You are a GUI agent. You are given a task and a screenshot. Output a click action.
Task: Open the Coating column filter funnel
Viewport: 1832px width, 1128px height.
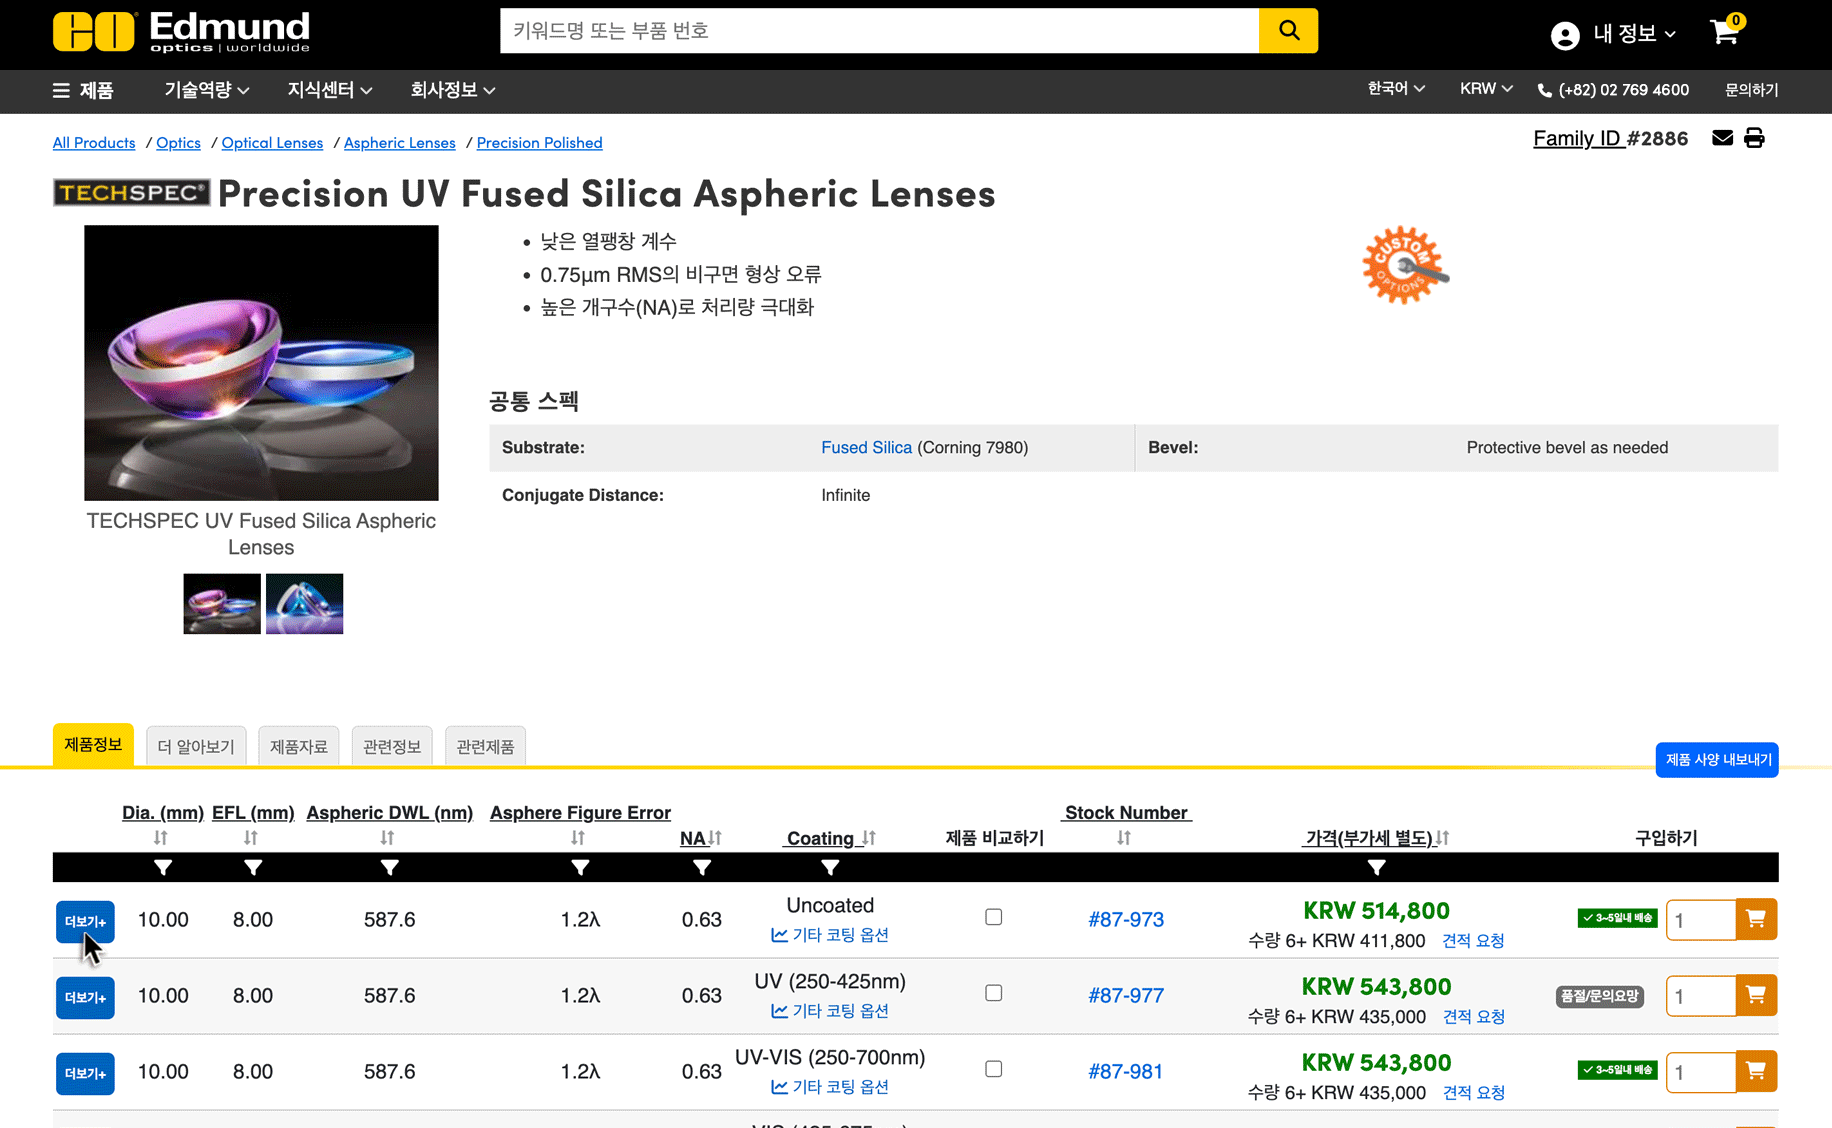tap(830, 868)
